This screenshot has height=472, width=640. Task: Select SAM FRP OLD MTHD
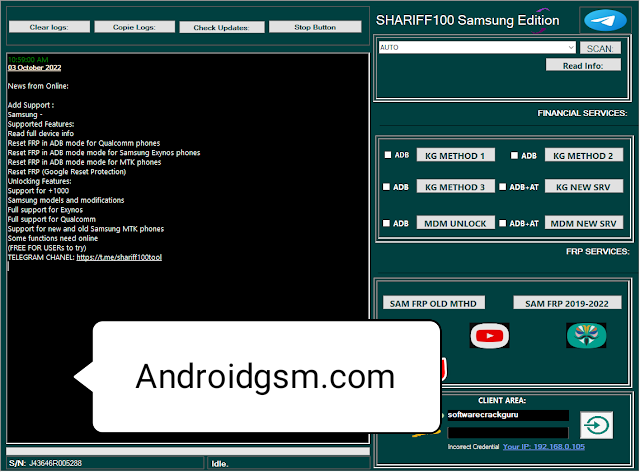pos(433,303)
